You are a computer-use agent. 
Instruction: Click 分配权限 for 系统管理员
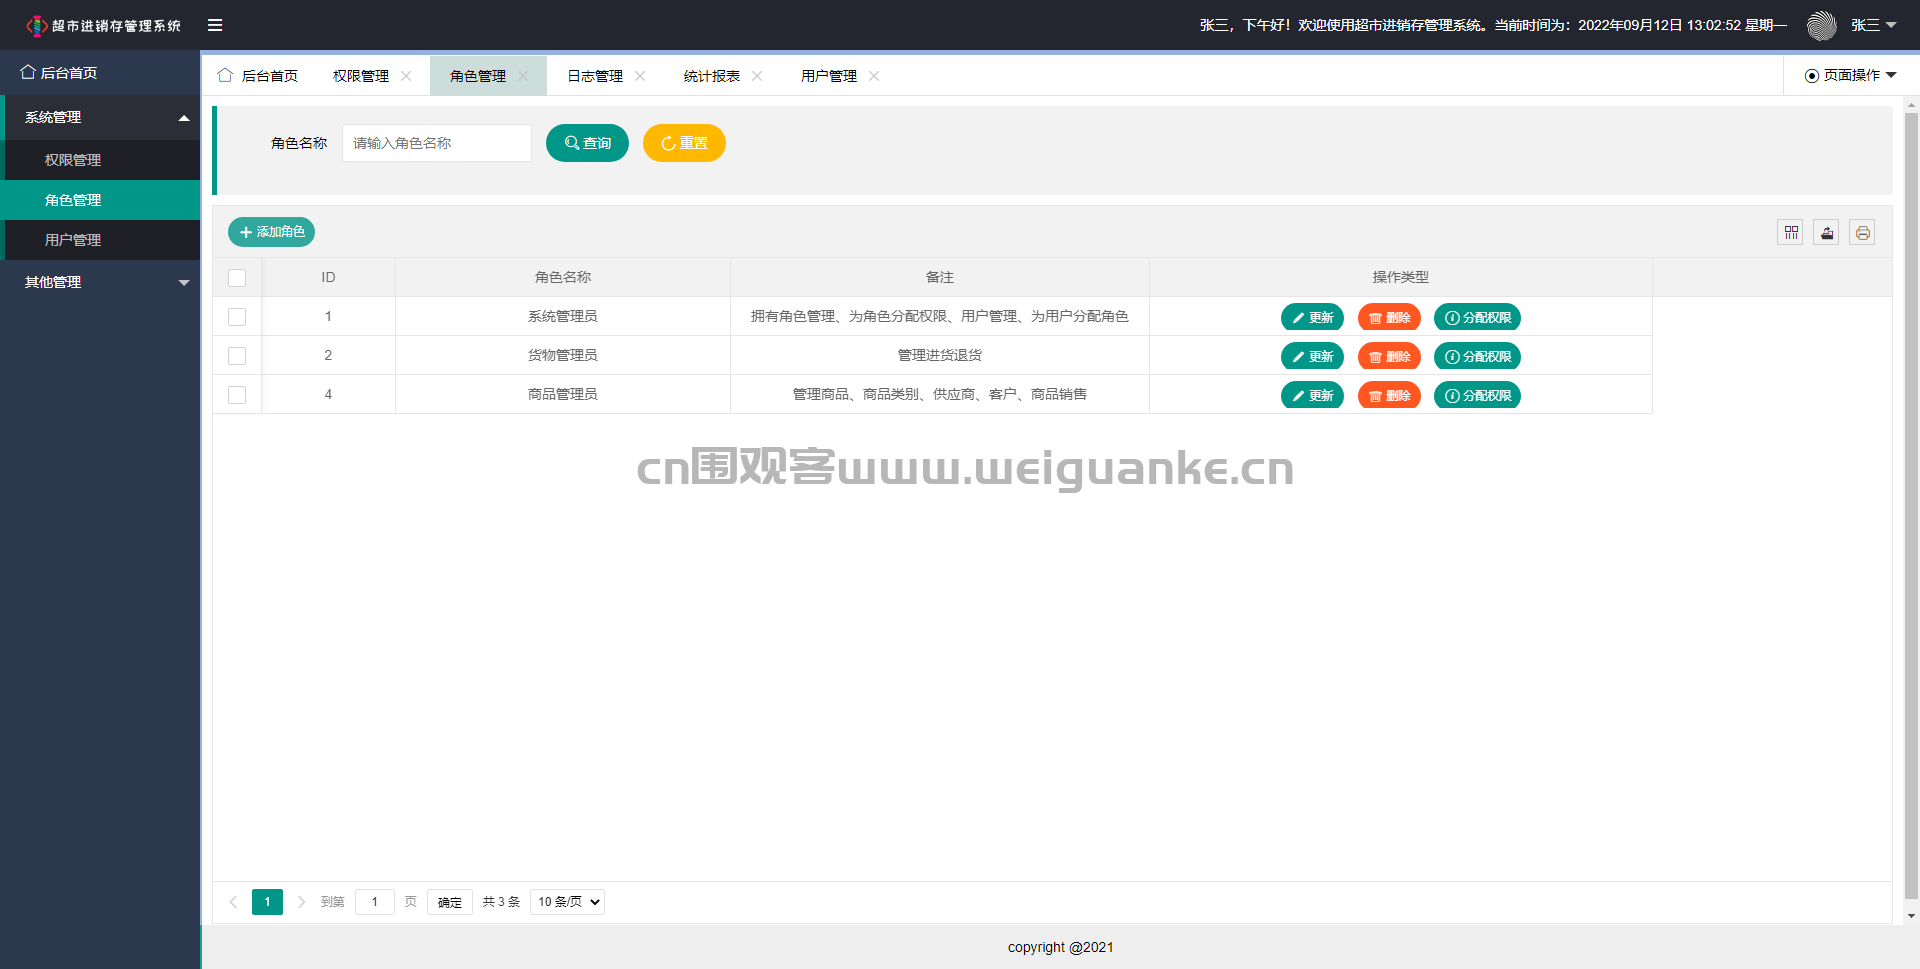[1477, 317]
